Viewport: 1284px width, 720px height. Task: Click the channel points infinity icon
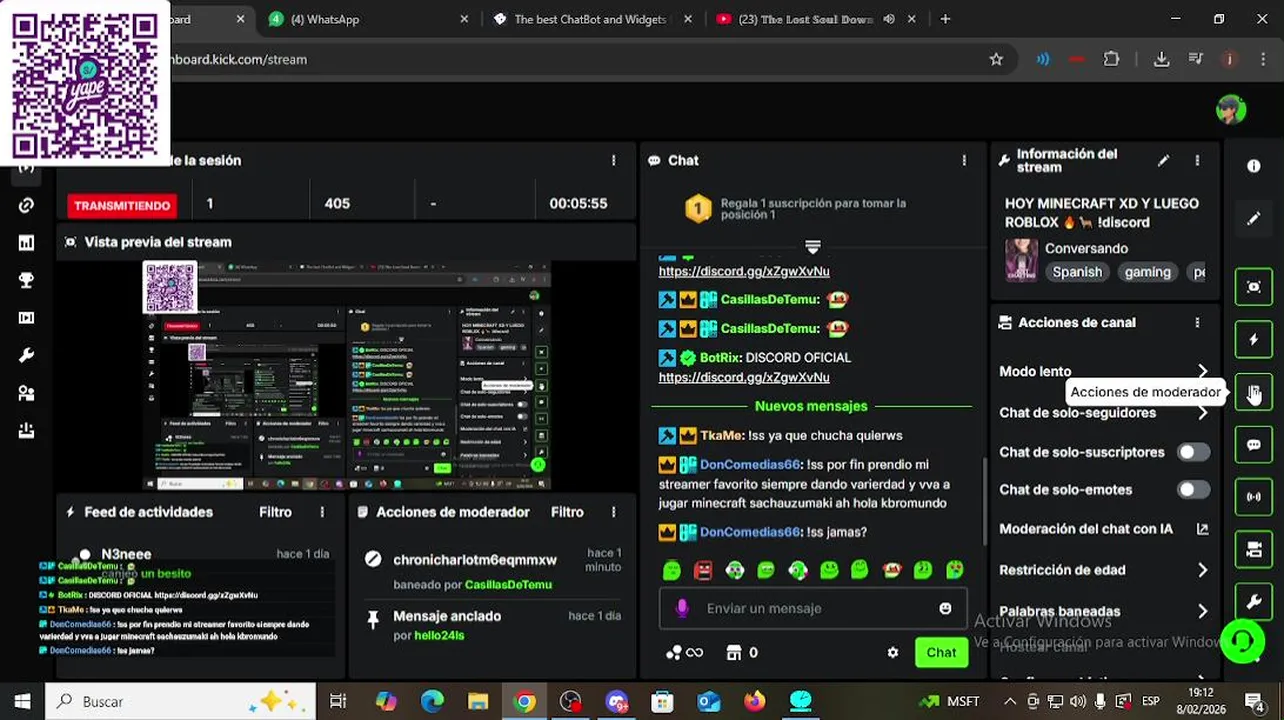coord(684,653)
